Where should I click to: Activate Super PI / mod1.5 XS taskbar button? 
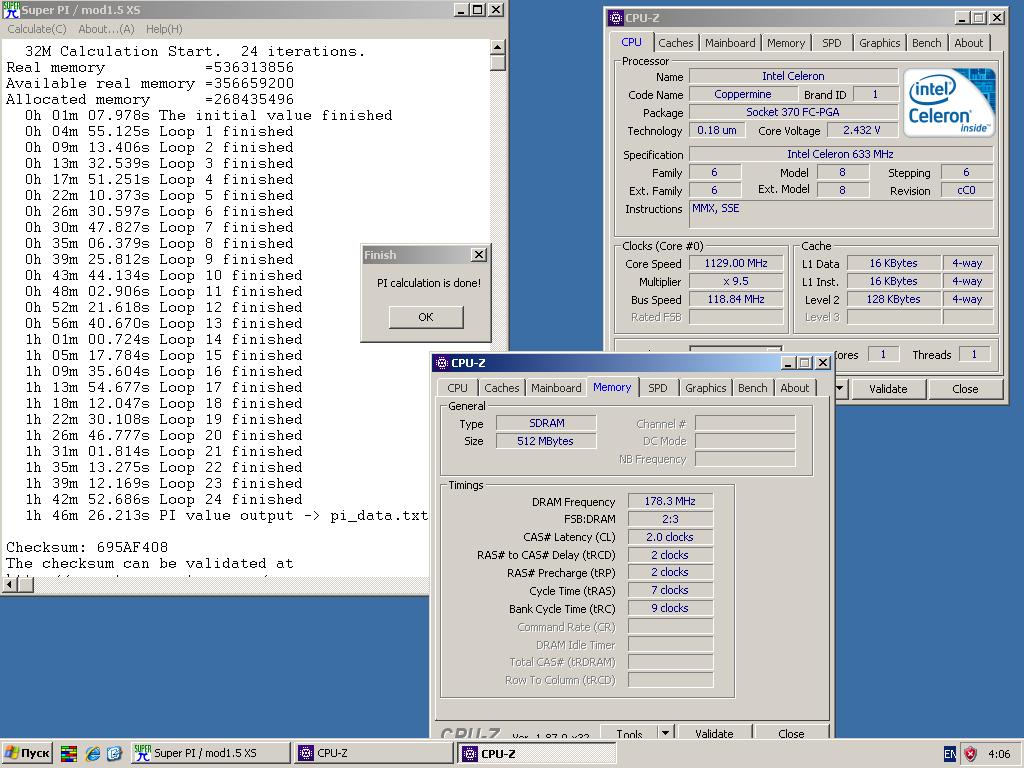click(x=210, y=754)
